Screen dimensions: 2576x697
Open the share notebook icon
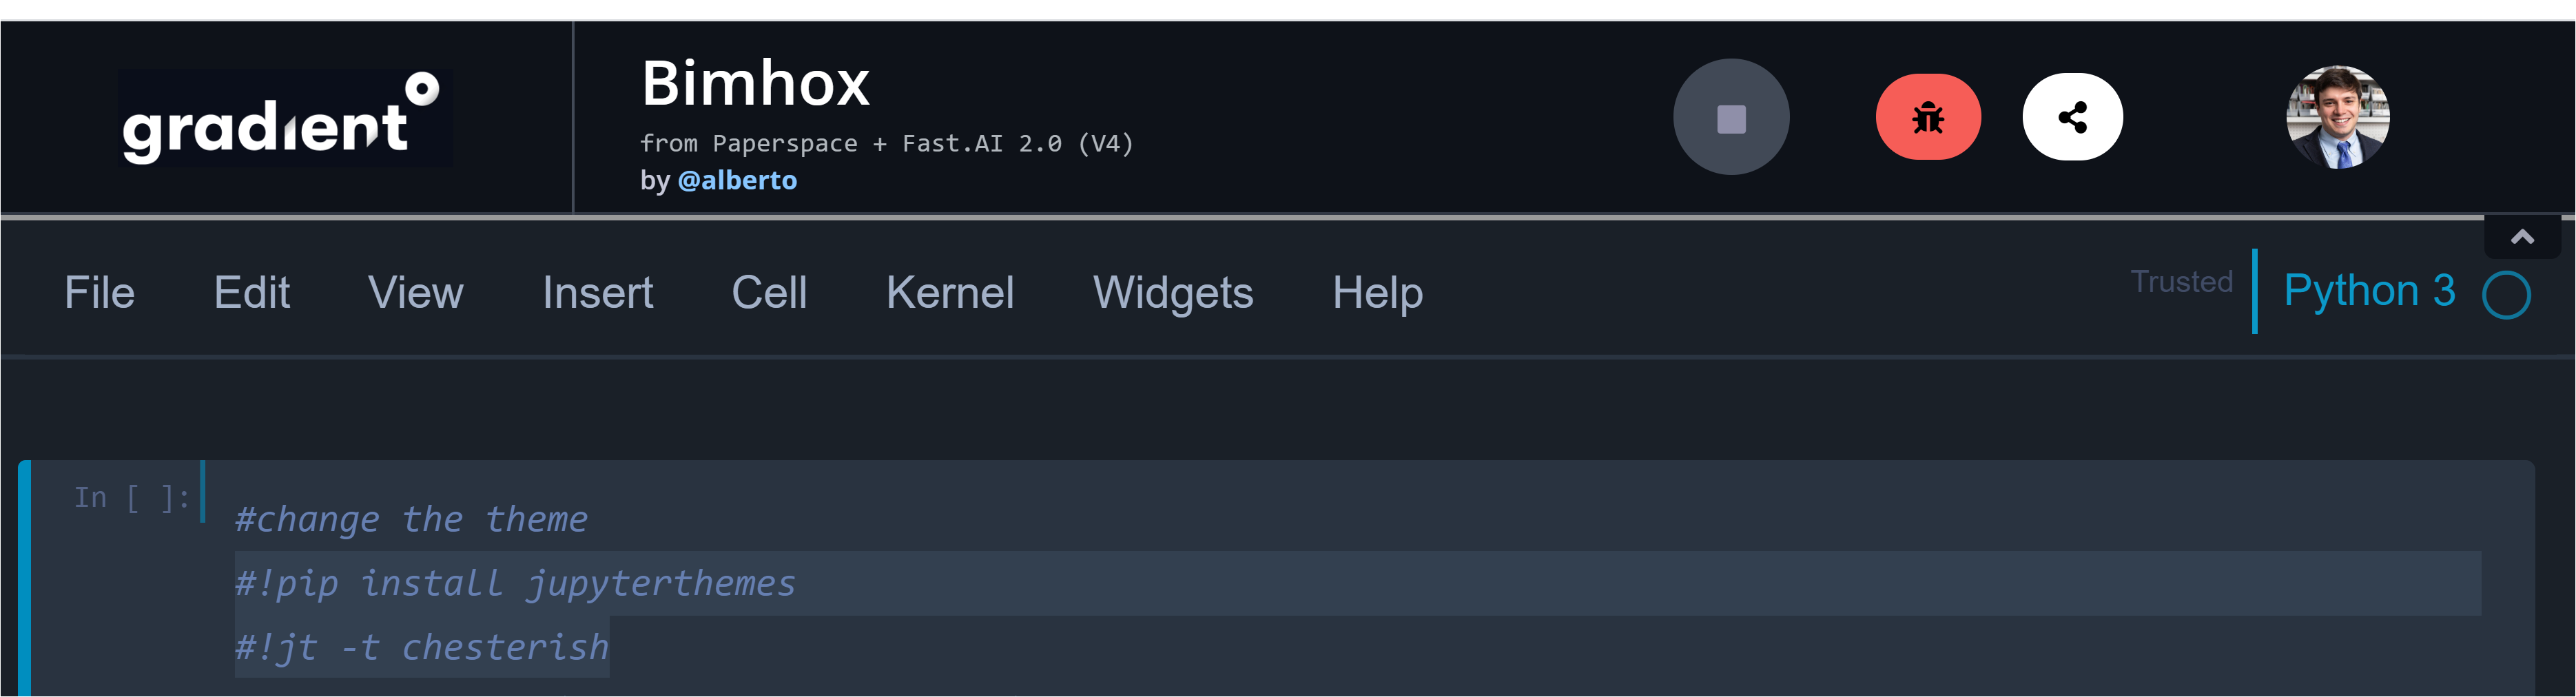[x=2072, y=118]
